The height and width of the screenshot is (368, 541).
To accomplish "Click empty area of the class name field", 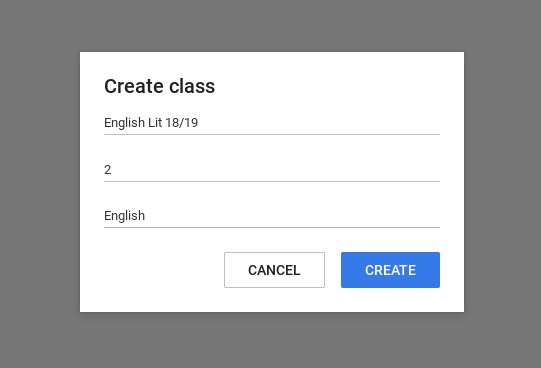I will tap(319, 123).
